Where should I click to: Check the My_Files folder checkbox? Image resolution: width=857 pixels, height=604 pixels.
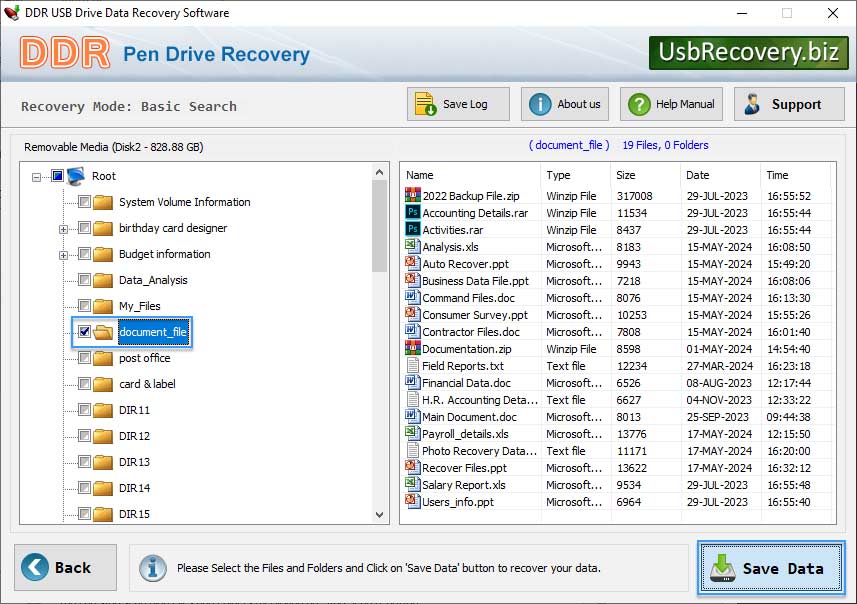pos(84,306)
